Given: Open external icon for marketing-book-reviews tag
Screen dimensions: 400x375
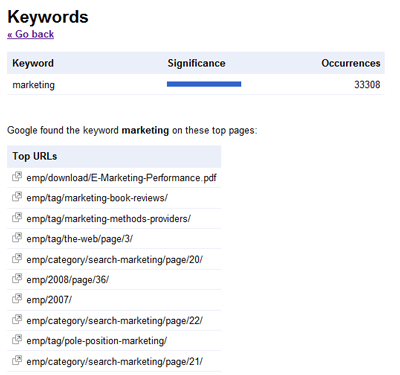Looking at the screenshot, I should click(17, 196).
